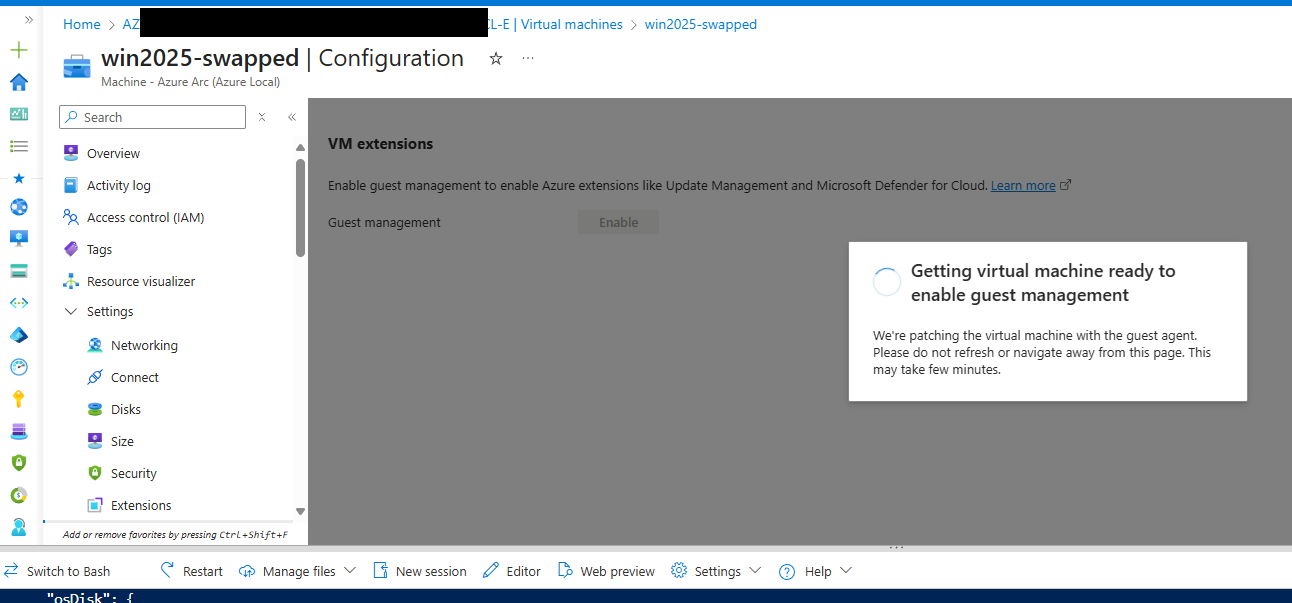The height and width of the screenshot is (603, 1292).
Task: Open the Cloud Shell Settings dropdown
Action: pyautogui.click(x=716, y=571)
